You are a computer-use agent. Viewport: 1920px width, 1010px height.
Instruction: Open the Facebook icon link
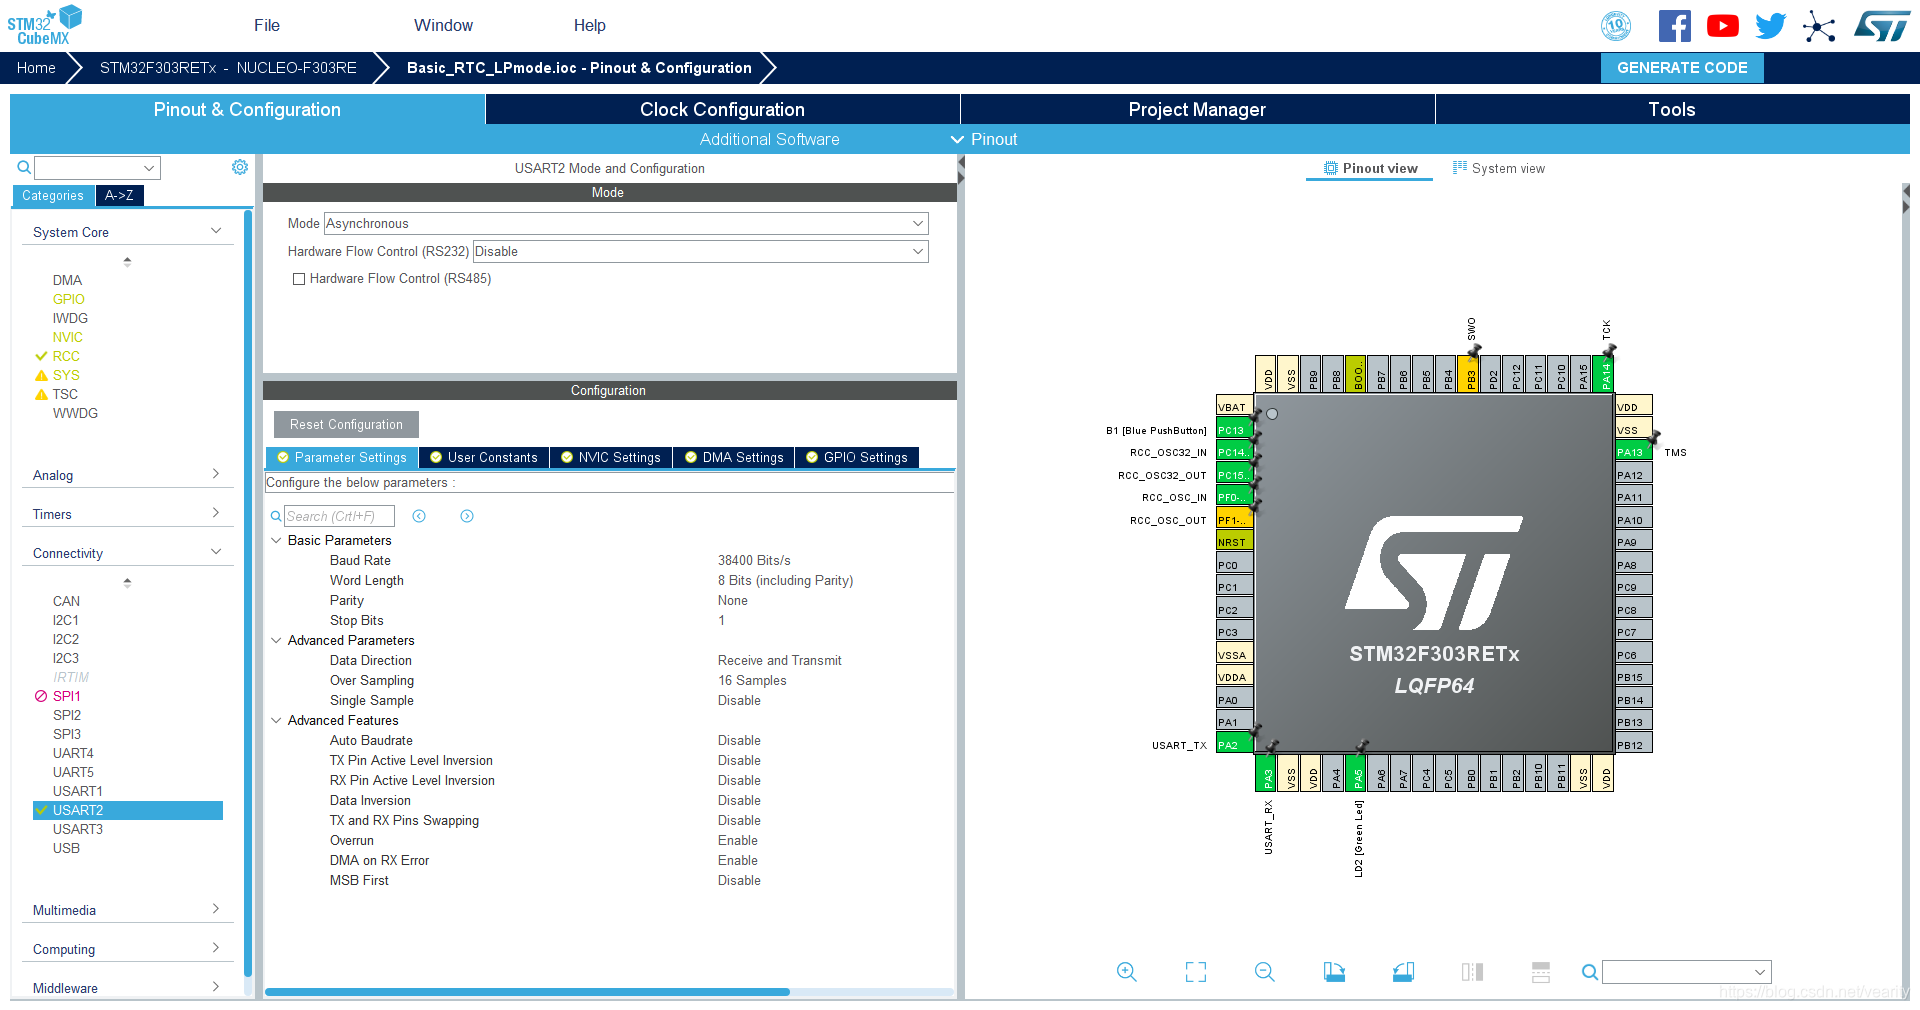1674,26
